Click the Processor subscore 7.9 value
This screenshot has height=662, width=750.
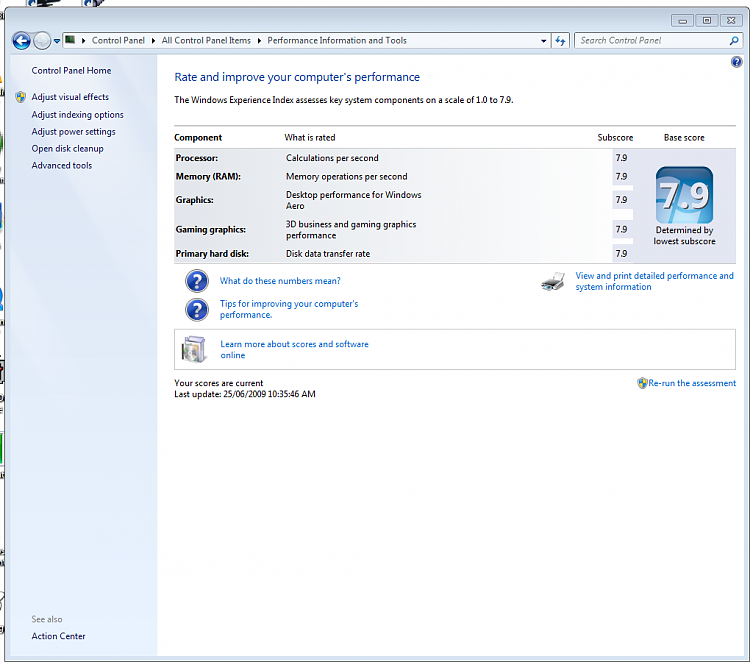[621, 158]
